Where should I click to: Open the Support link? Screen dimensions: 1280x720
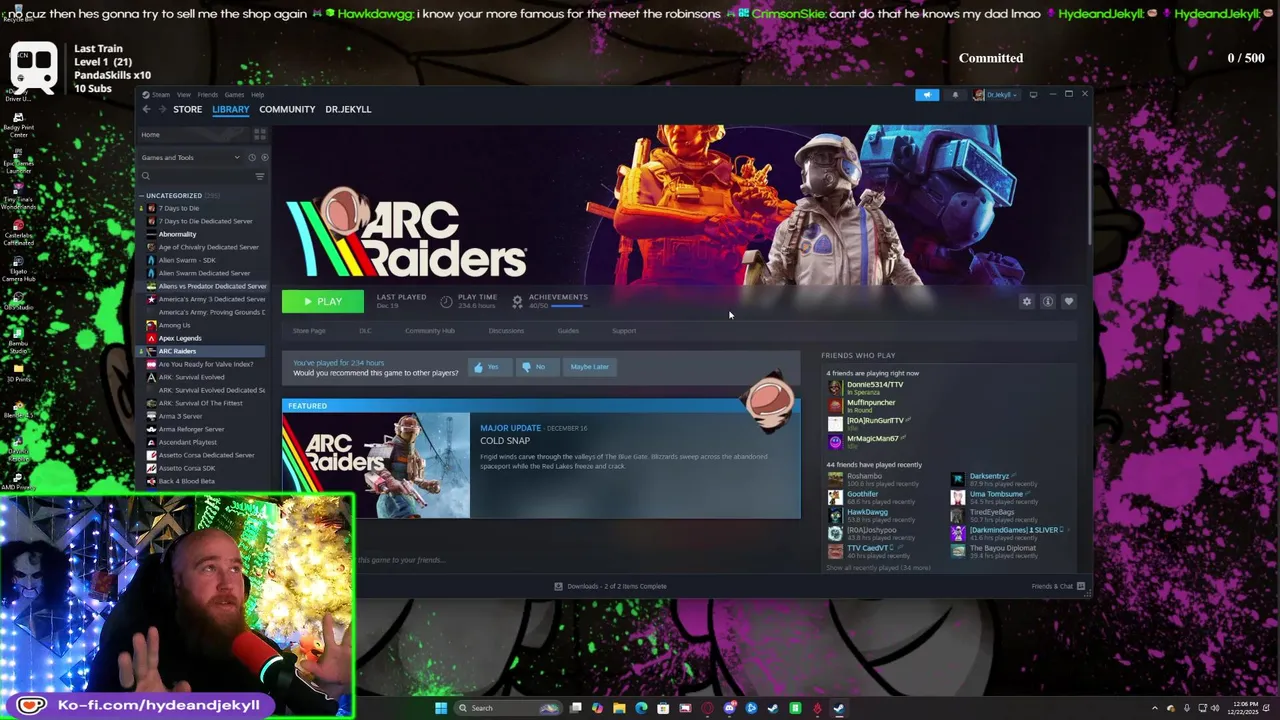pos(624,331)
